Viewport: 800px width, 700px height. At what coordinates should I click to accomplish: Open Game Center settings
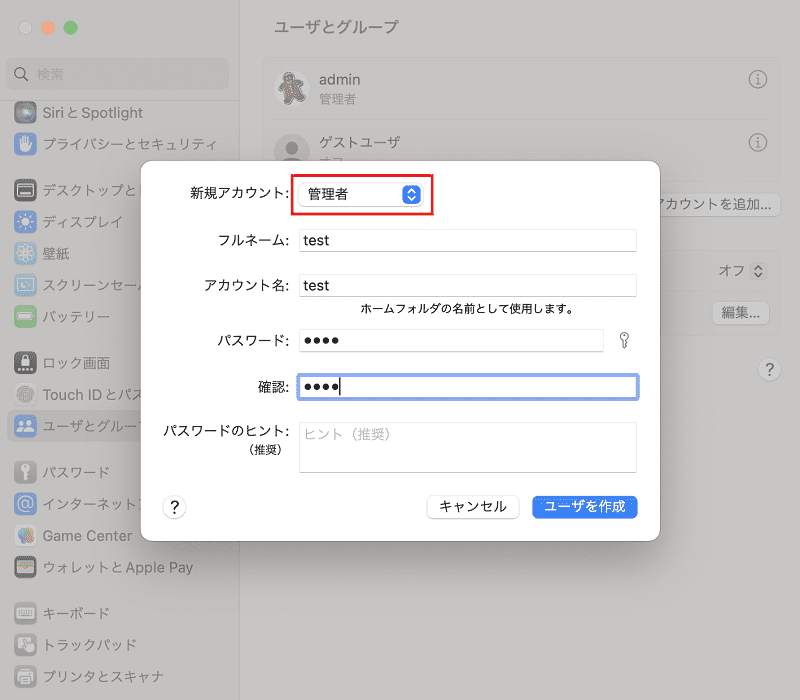73,536
